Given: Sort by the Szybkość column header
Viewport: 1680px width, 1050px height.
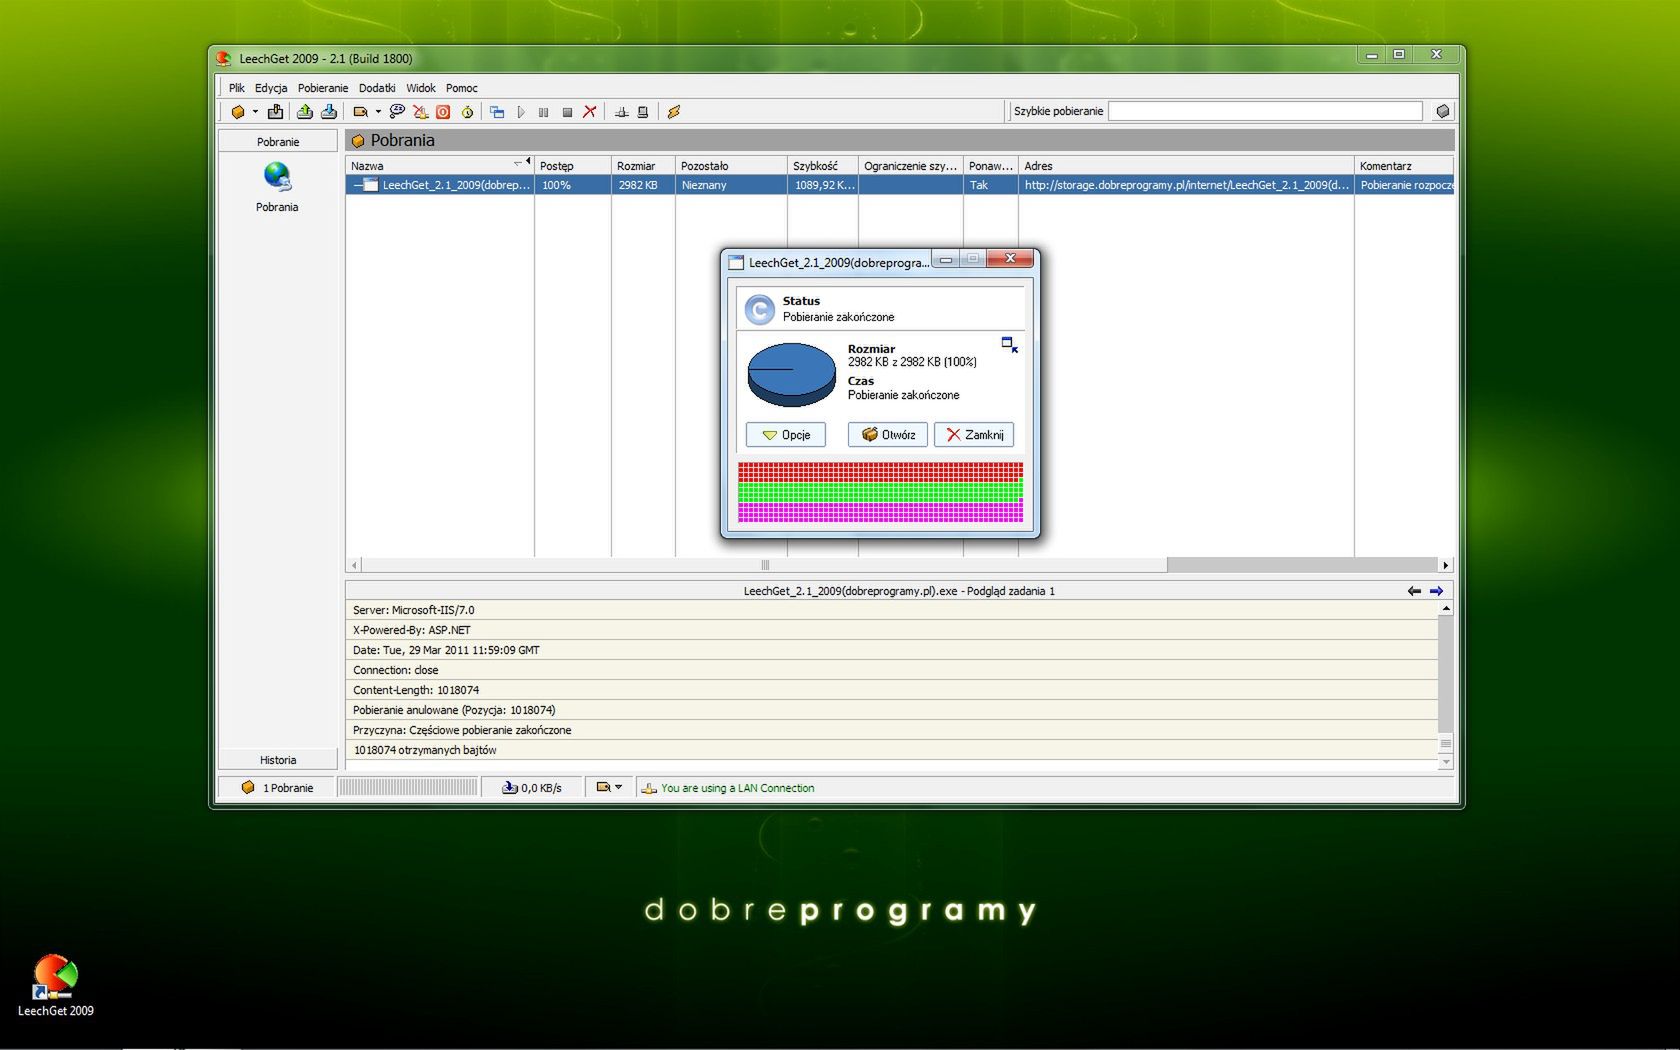Looking at the screenshot, I should pos(822,166).
